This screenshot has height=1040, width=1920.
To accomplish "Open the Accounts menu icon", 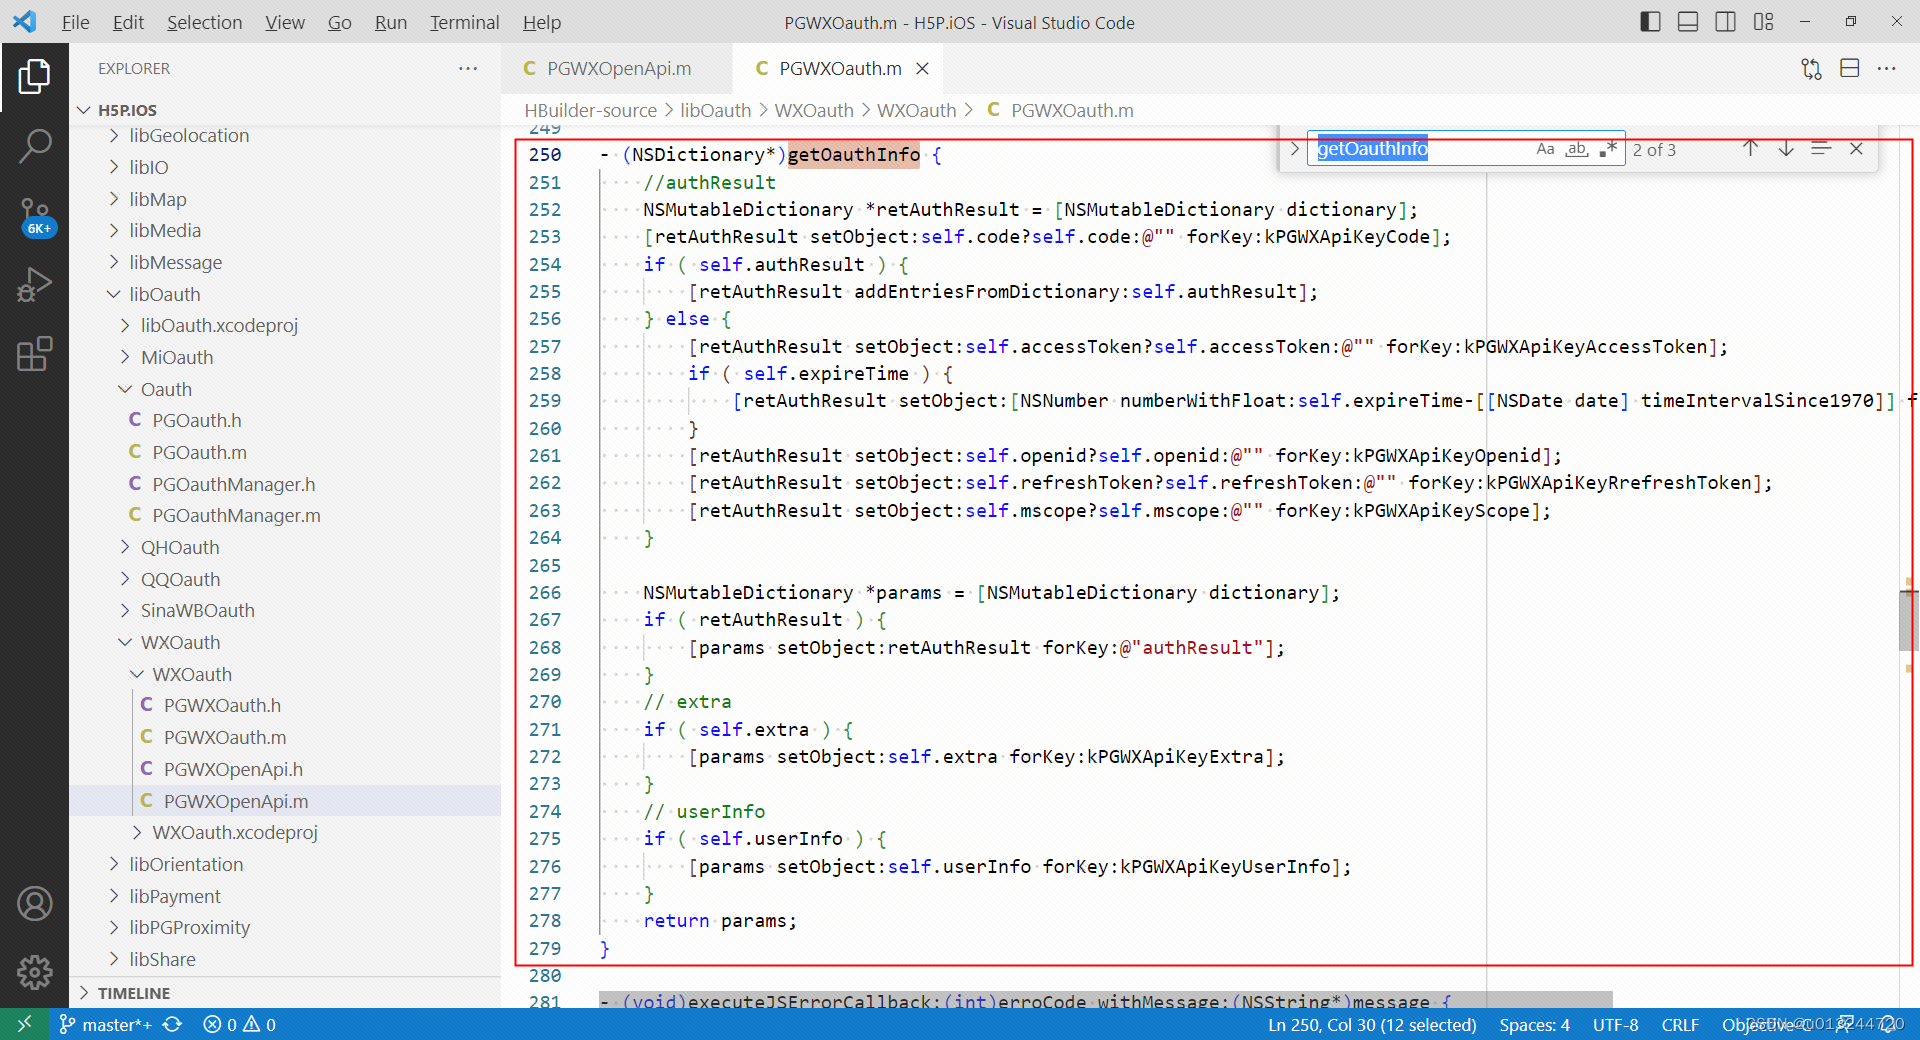I will pyautogui.click(x=34, y=903).
